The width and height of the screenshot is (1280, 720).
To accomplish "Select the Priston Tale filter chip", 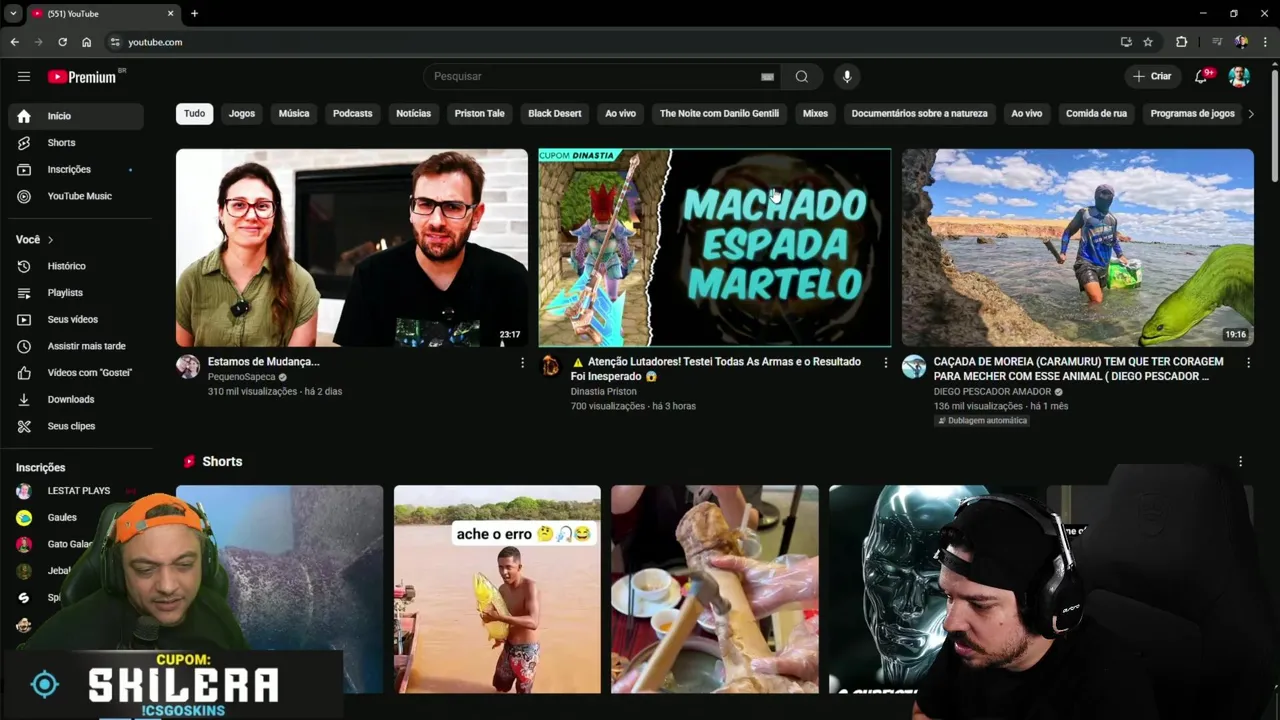I will coord(480,114).
